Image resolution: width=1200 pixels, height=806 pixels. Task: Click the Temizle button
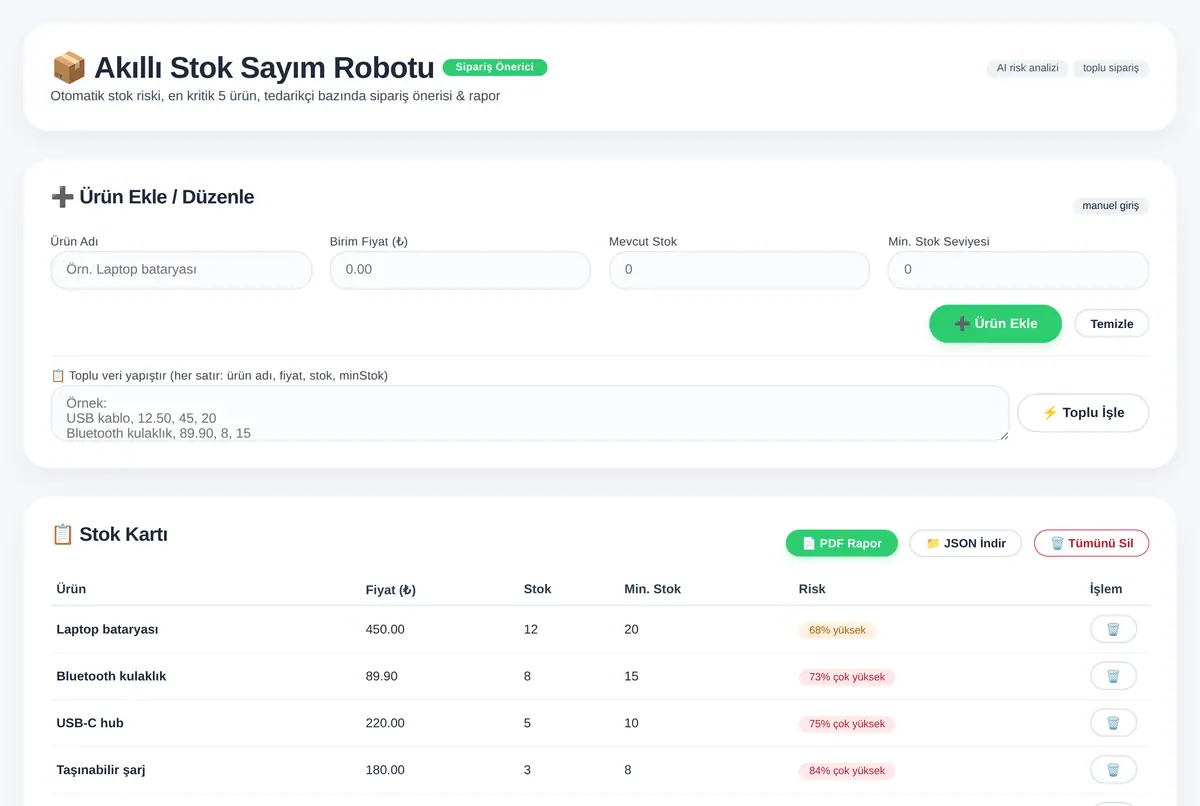point(1111,324)
